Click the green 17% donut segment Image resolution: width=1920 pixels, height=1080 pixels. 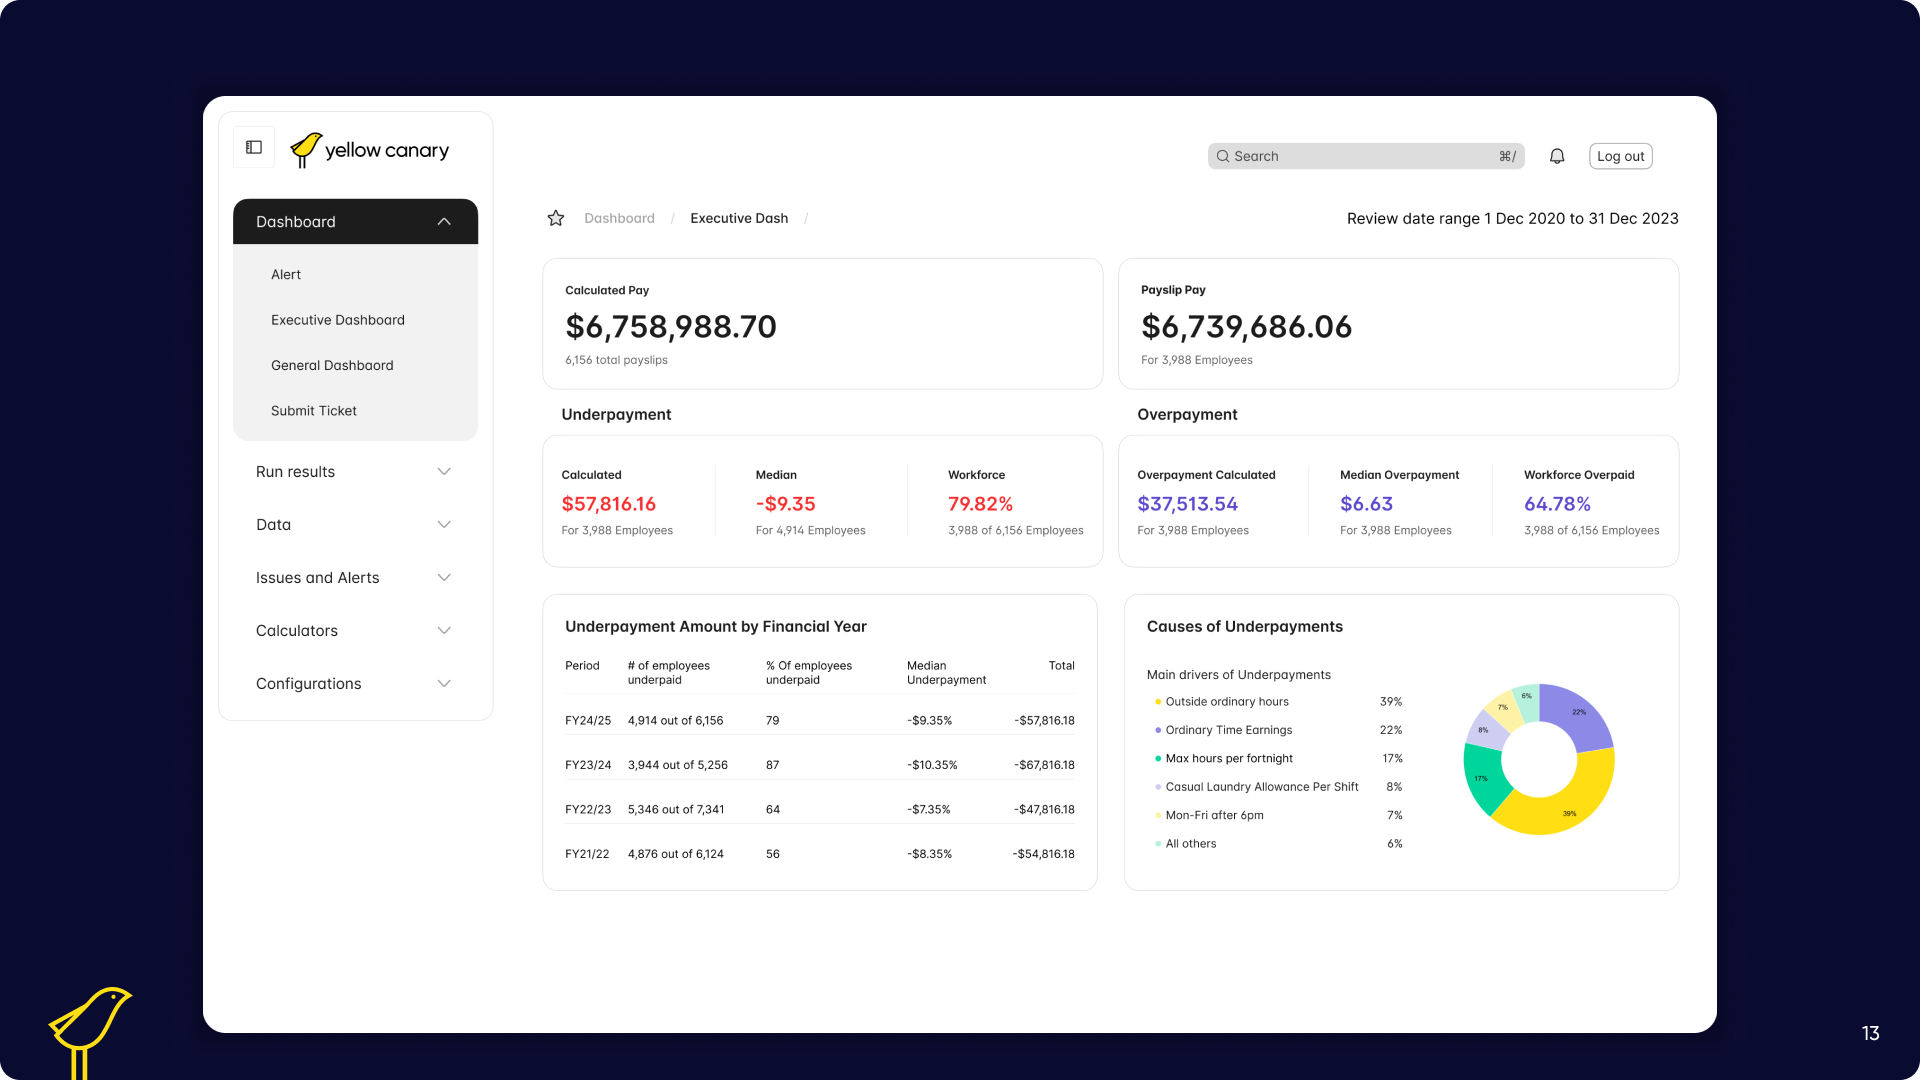click(x=1484, y=780)
